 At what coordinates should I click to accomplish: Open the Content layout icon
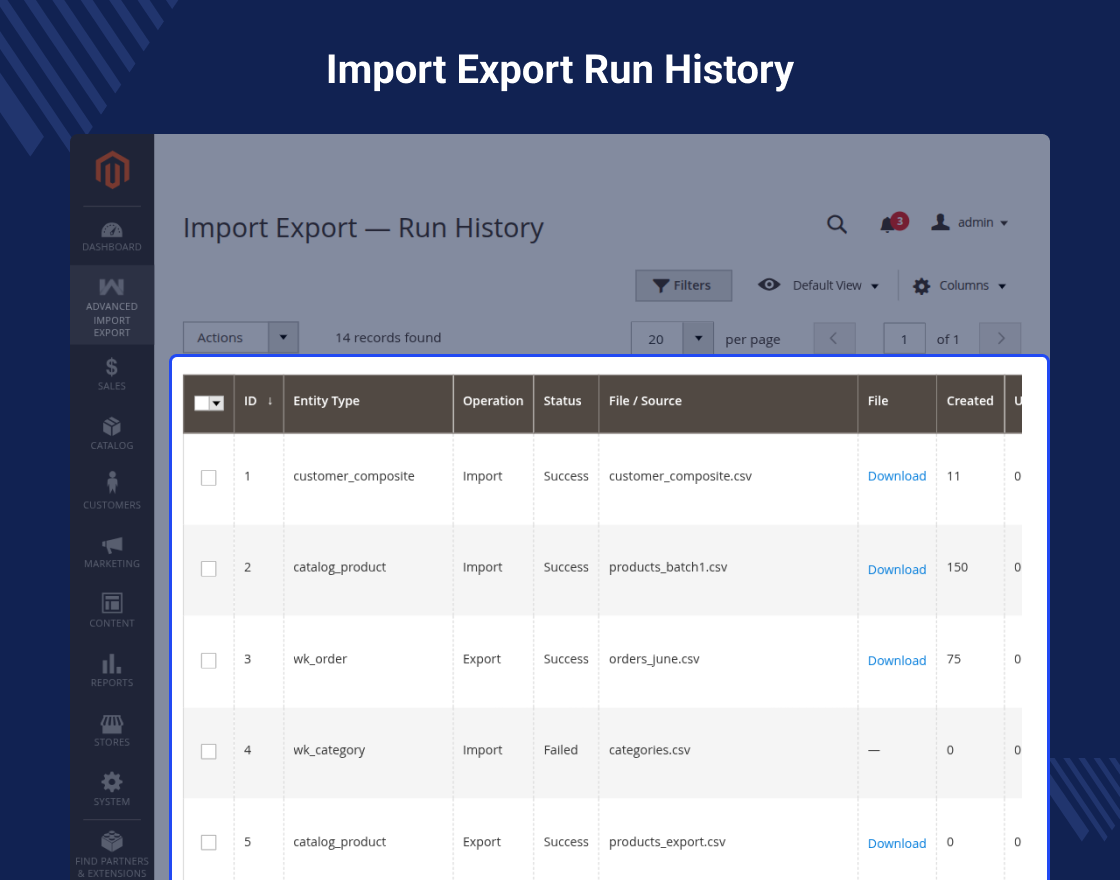point(111,603)
